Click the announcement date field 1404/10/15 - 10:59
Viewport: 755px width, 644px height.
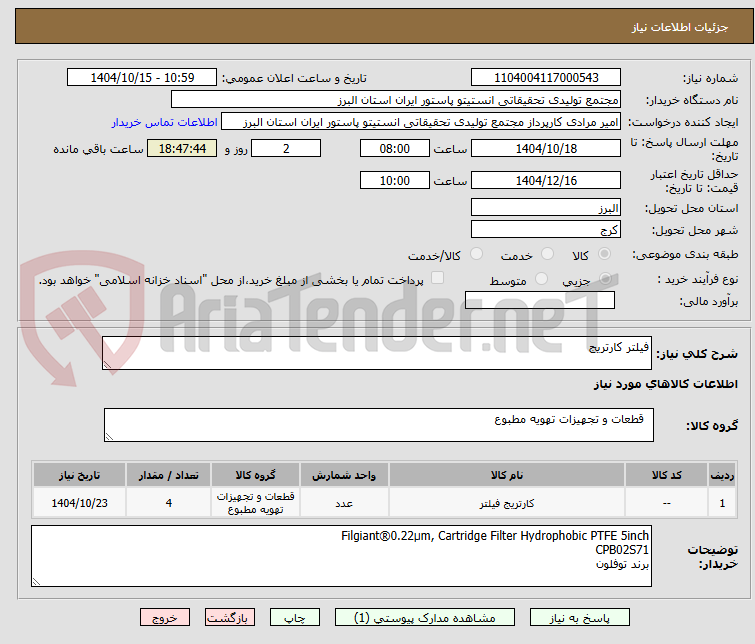pos(142,78)
